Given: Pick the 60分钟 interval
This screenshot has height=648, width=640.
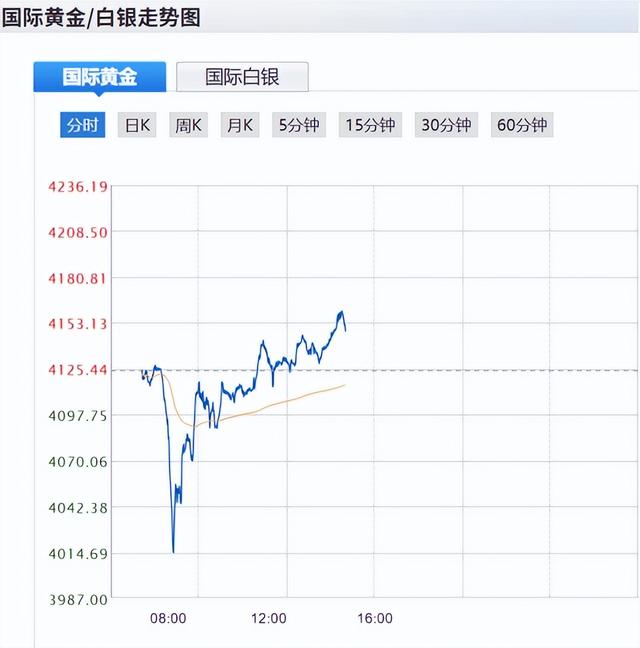Looking at the screenshot, I should (x=522, y=125).
